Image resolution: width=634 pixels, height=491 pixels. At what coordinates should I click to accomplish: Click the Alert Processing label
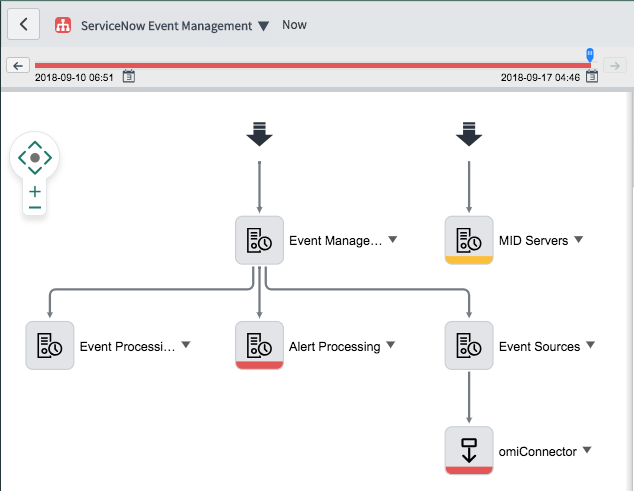334,347
